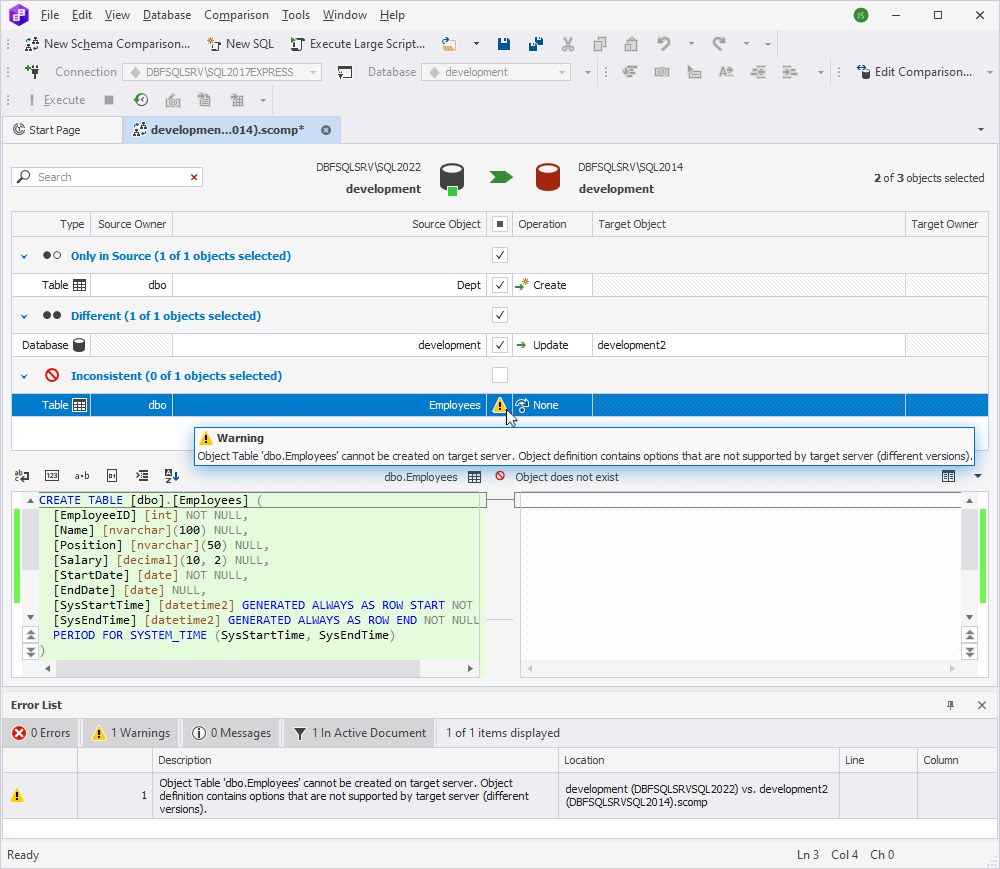Clear the search with red X
1000x869 pixels.
tap(194, 177)
